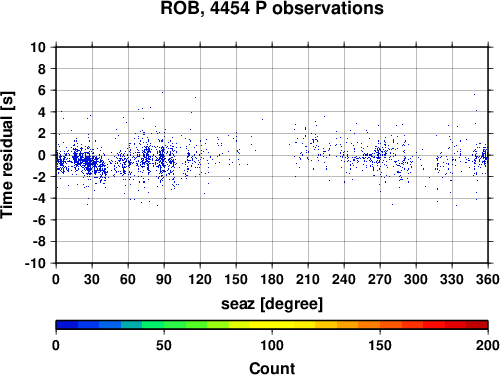Click the Count colorbar label
The height and width of the screenshot is (375, 500).
272,368
